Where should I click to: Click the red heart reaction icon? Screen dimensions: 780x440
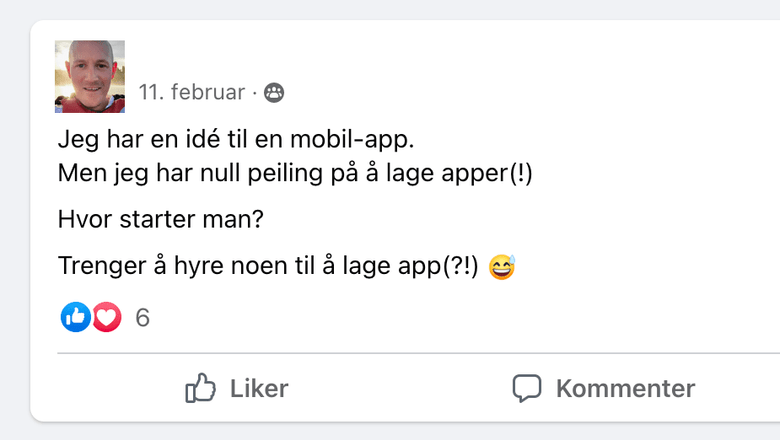[106, 318]
